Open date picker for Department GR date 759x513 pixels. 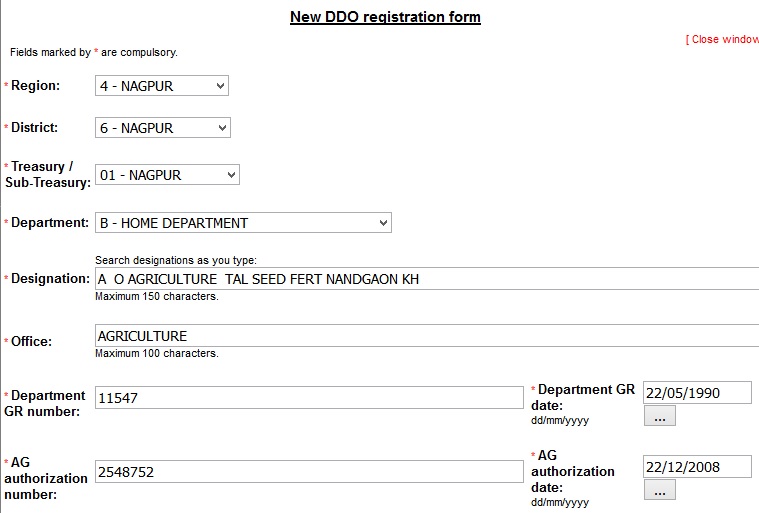click(659, 416)
